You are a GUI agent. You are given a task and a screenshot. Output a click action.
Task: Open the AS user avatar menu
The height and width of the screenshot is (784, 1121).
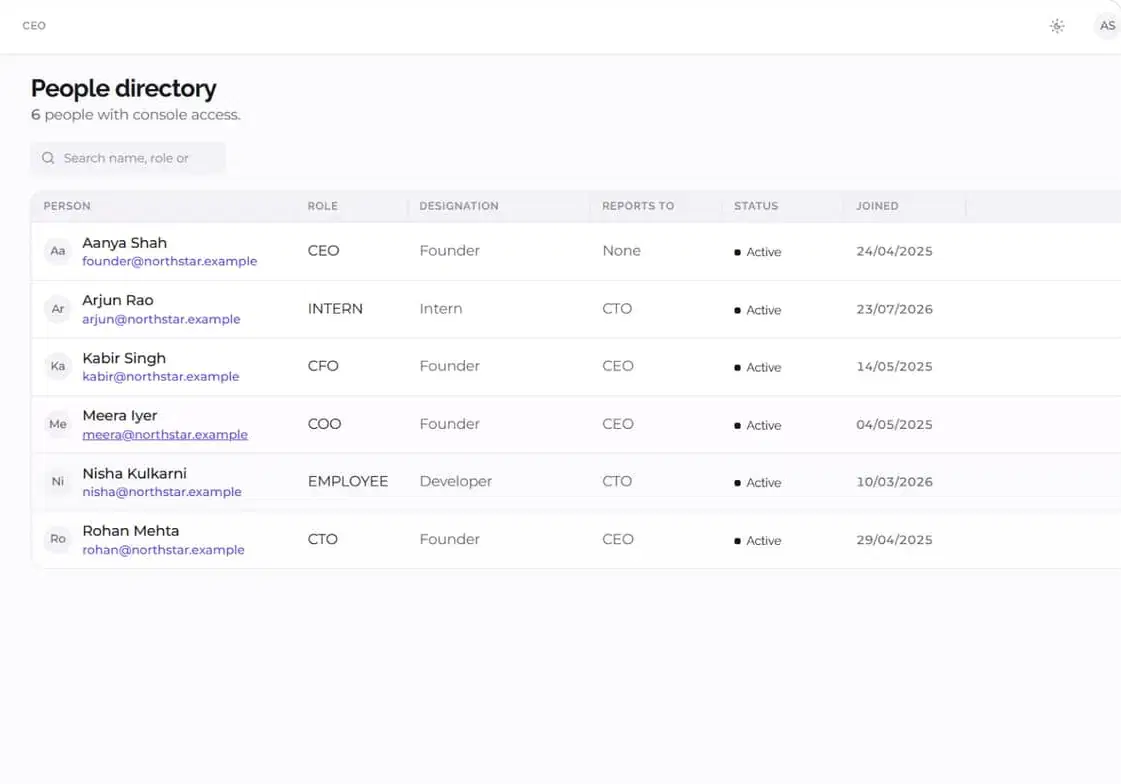point(1107,26)
